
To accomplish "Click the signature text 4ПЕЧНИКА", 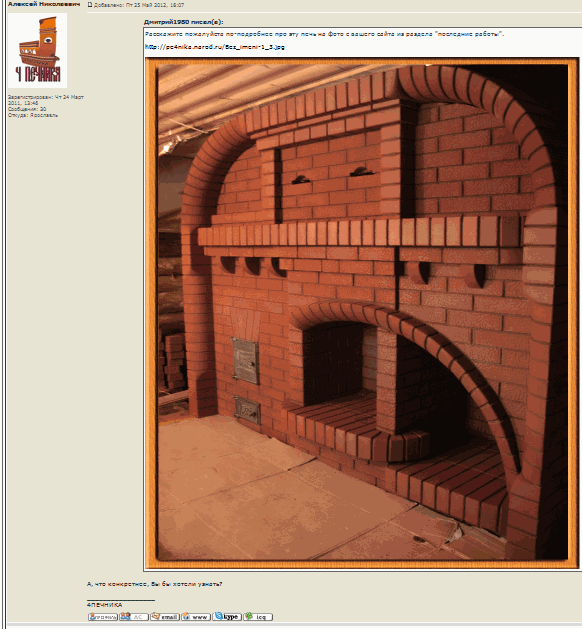I will point(104,605).
